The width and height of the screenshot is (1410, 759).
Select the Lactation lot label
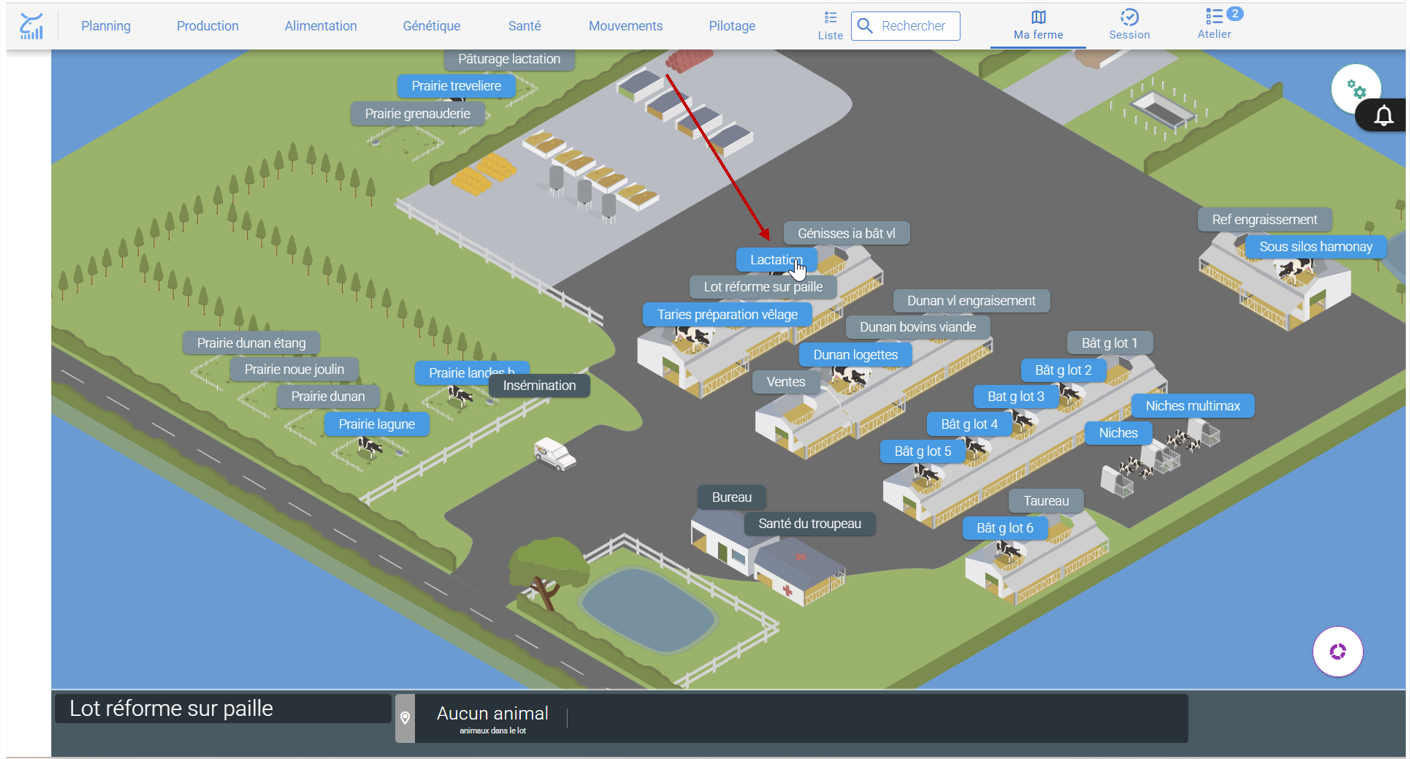point(777,260)
